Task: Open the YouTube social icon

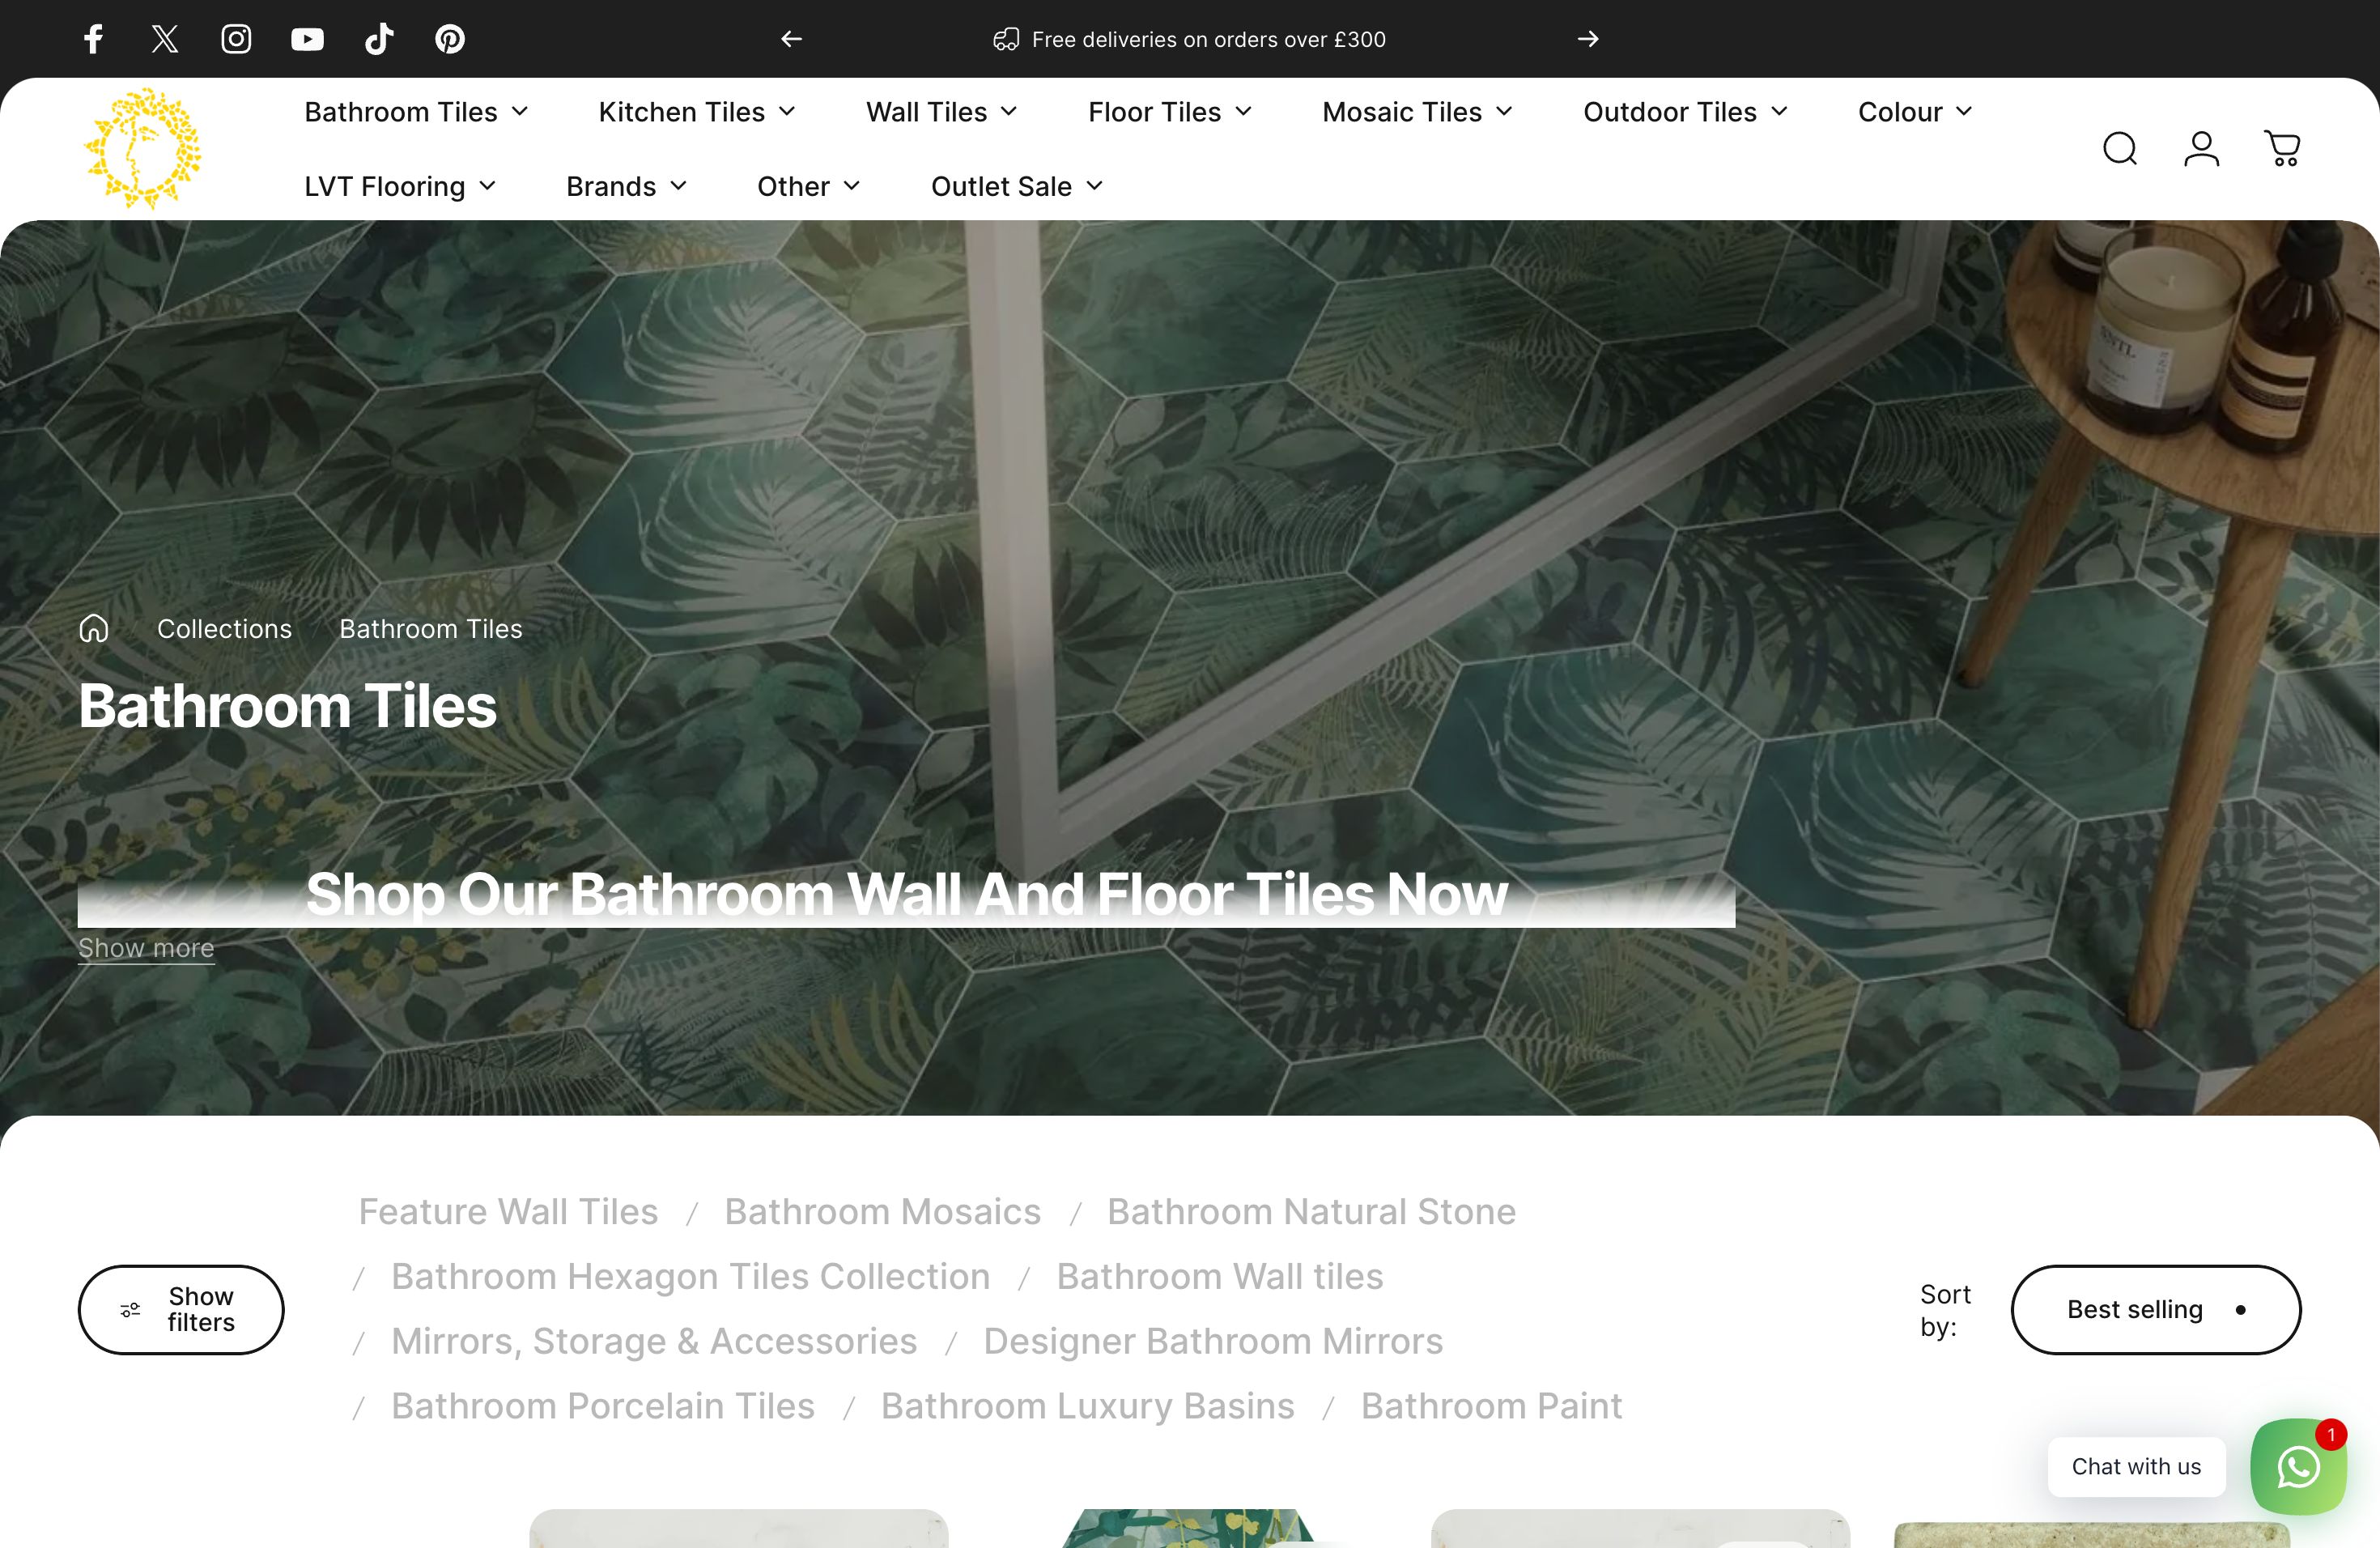Action: (x=307, y=39)
